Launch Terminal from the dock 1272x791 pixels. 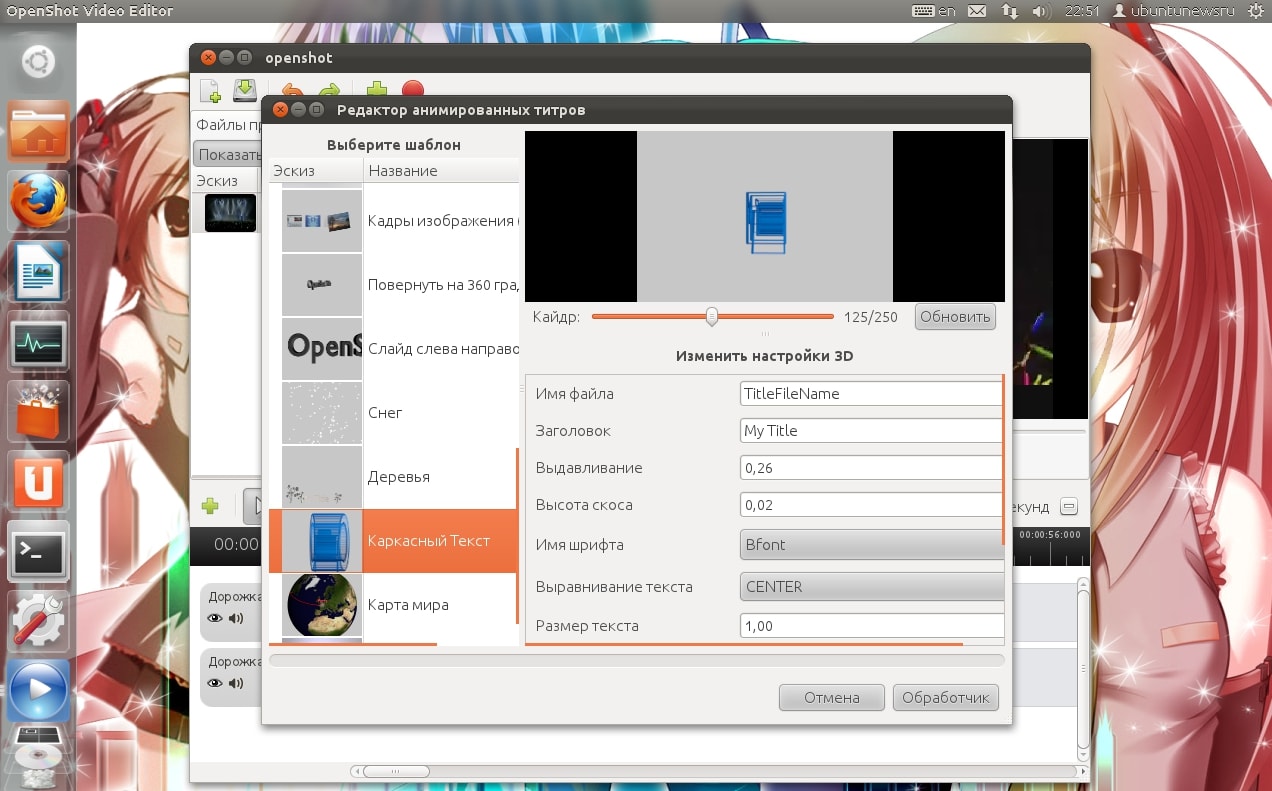click(x=39, y=551)
